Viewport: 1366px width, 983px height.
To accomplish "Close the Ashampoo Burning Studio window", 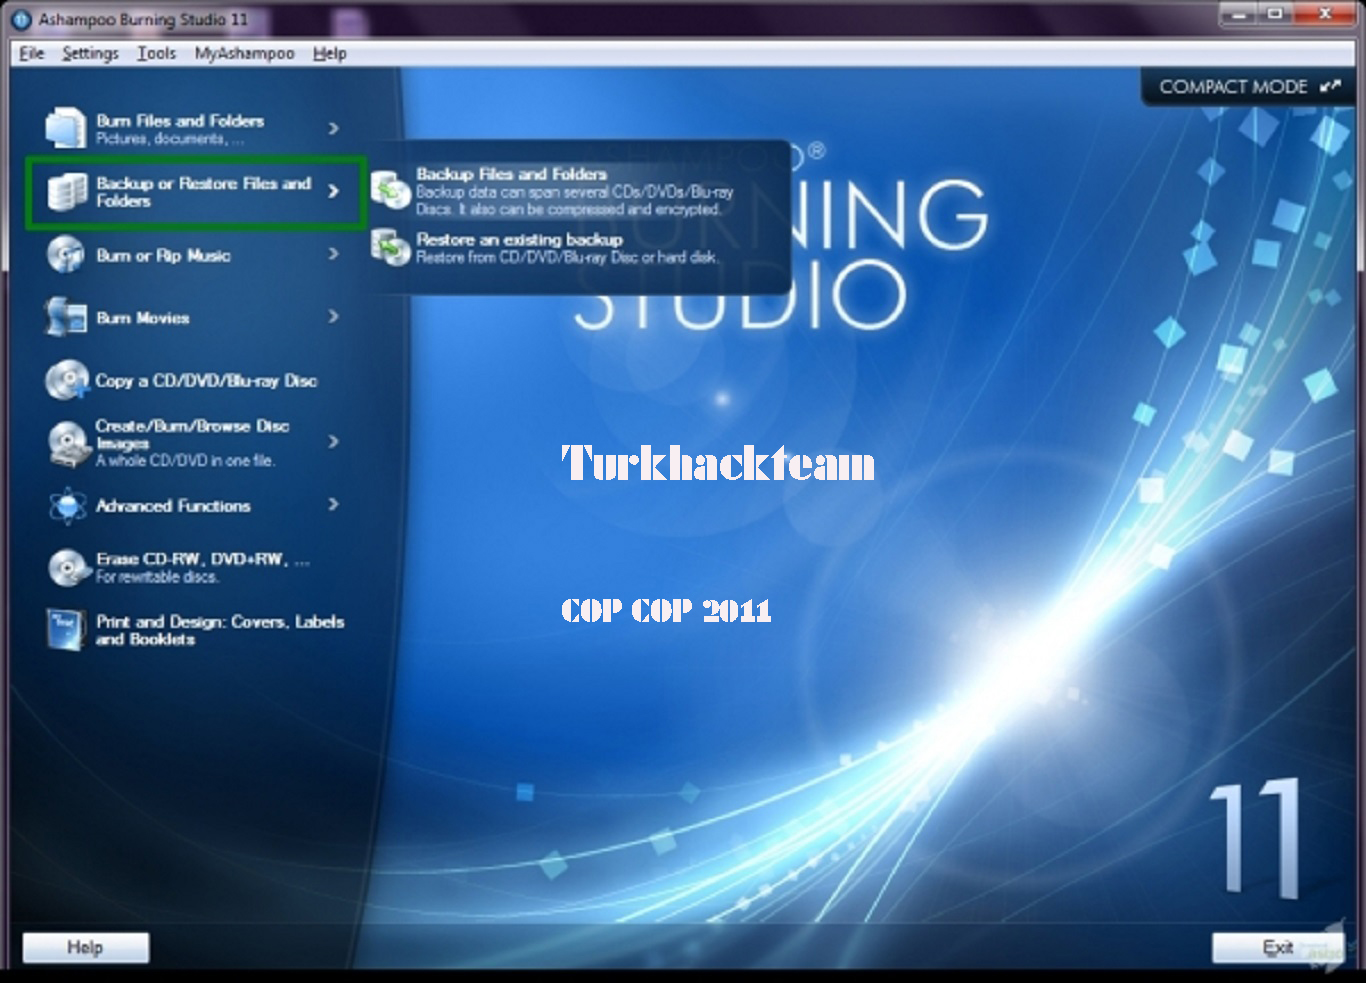I will (1324, 15).
